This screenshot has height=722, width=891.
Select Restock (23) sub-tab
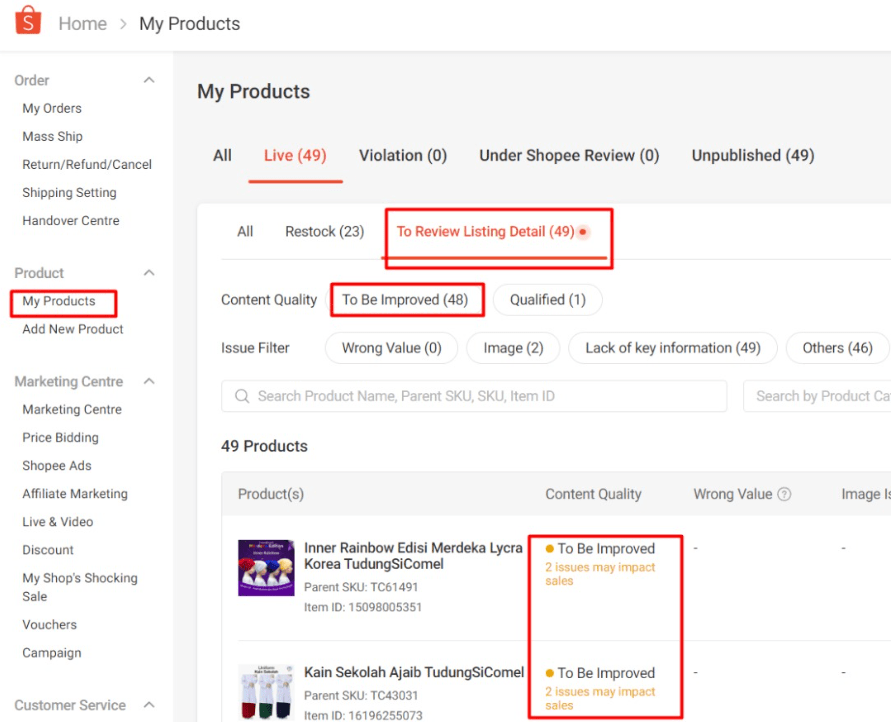coord(324,232)
